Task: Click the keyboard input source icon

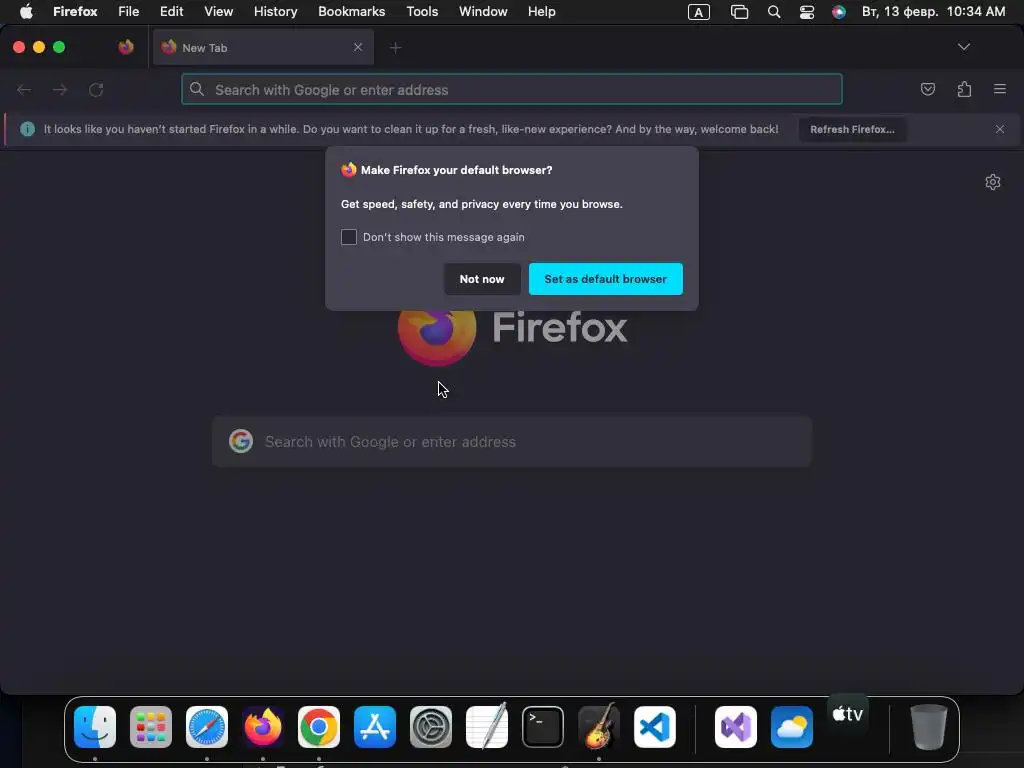Action: pos(699,12)
